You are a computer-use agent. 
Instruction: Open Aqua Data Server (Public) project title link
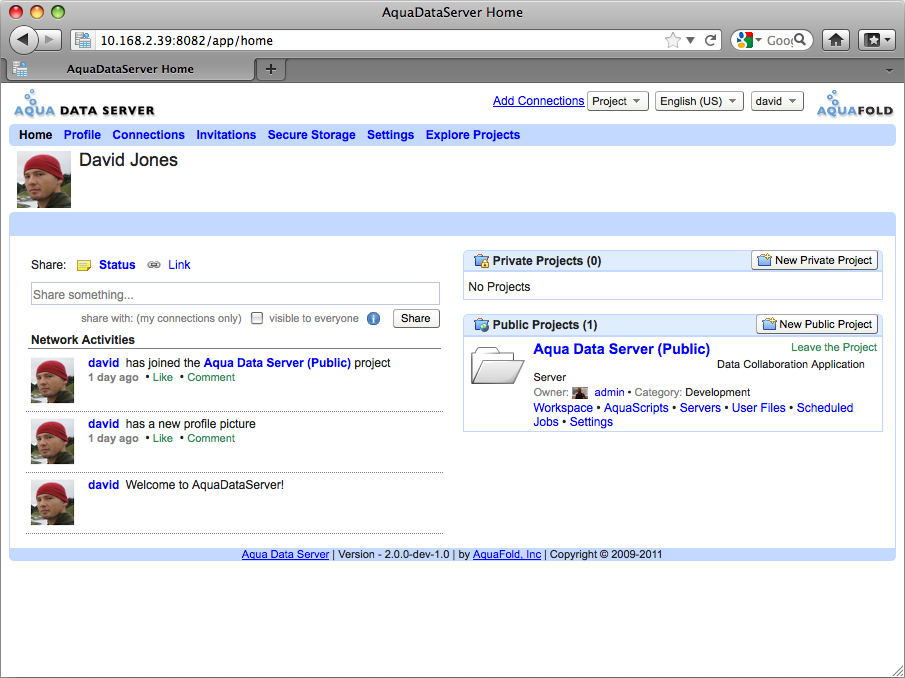click(622, 349)
